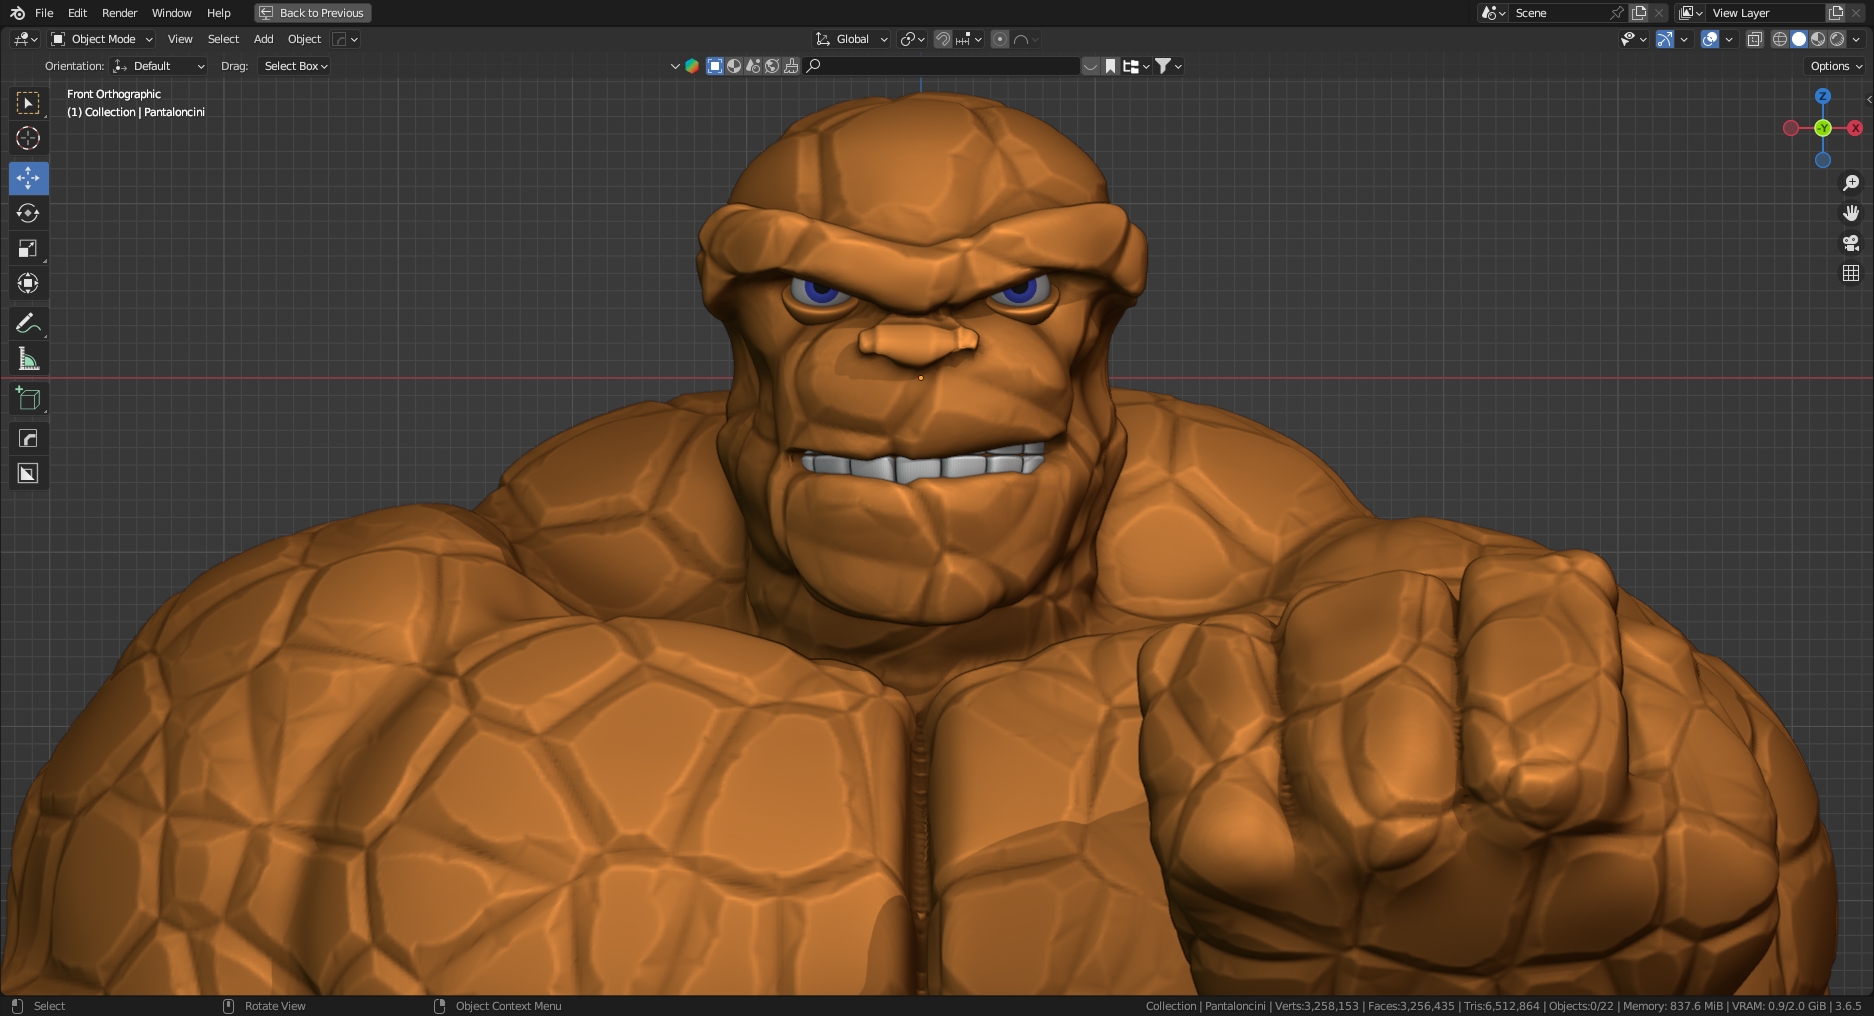Image resolution: width=1874 pixels, height=1016 pixels.
Task: Open the Window menu
Action: (171, 13)
